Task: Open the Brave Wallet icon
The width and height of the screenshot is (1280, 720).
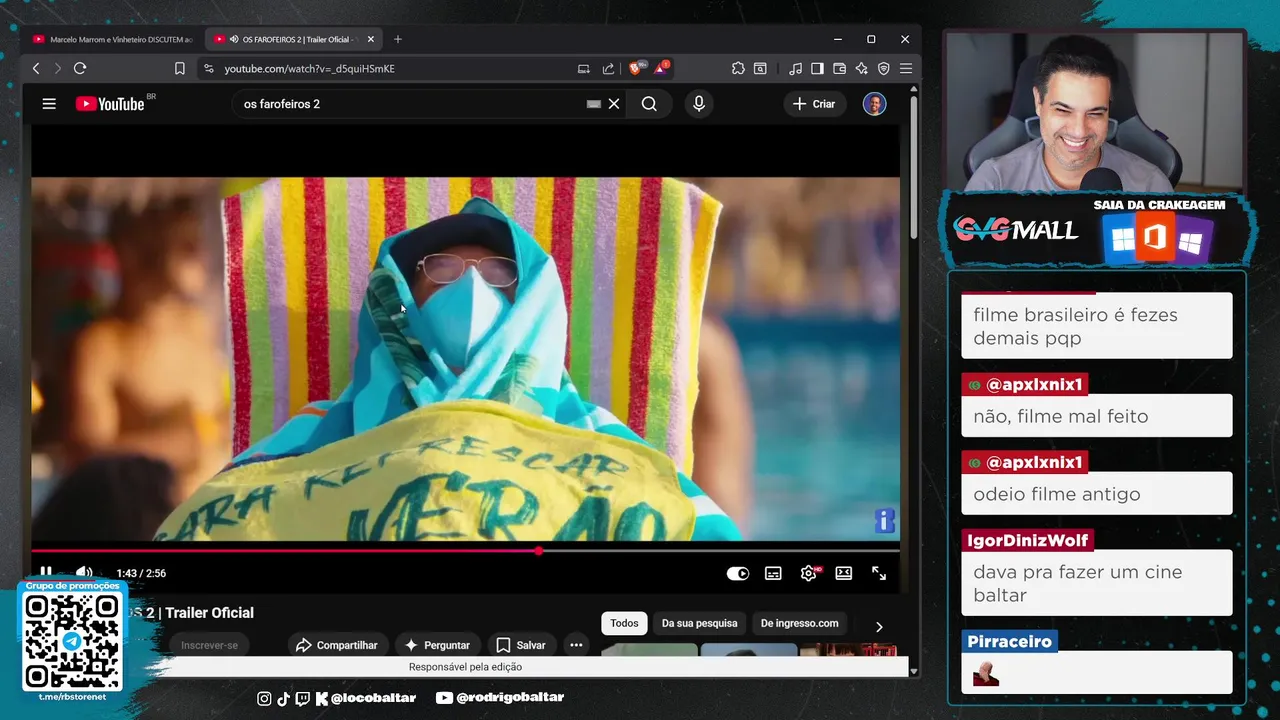Action: [839, 68]
